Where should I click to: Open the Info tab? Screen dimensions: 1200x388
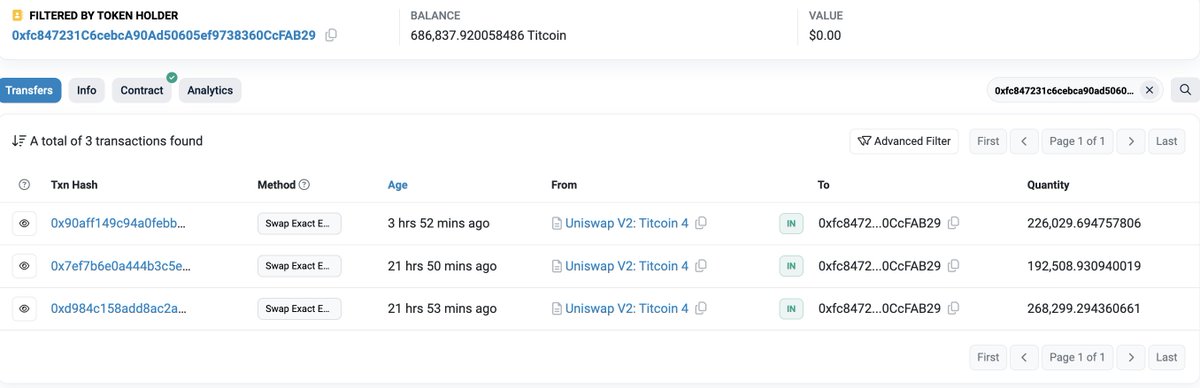coord(87,90)
